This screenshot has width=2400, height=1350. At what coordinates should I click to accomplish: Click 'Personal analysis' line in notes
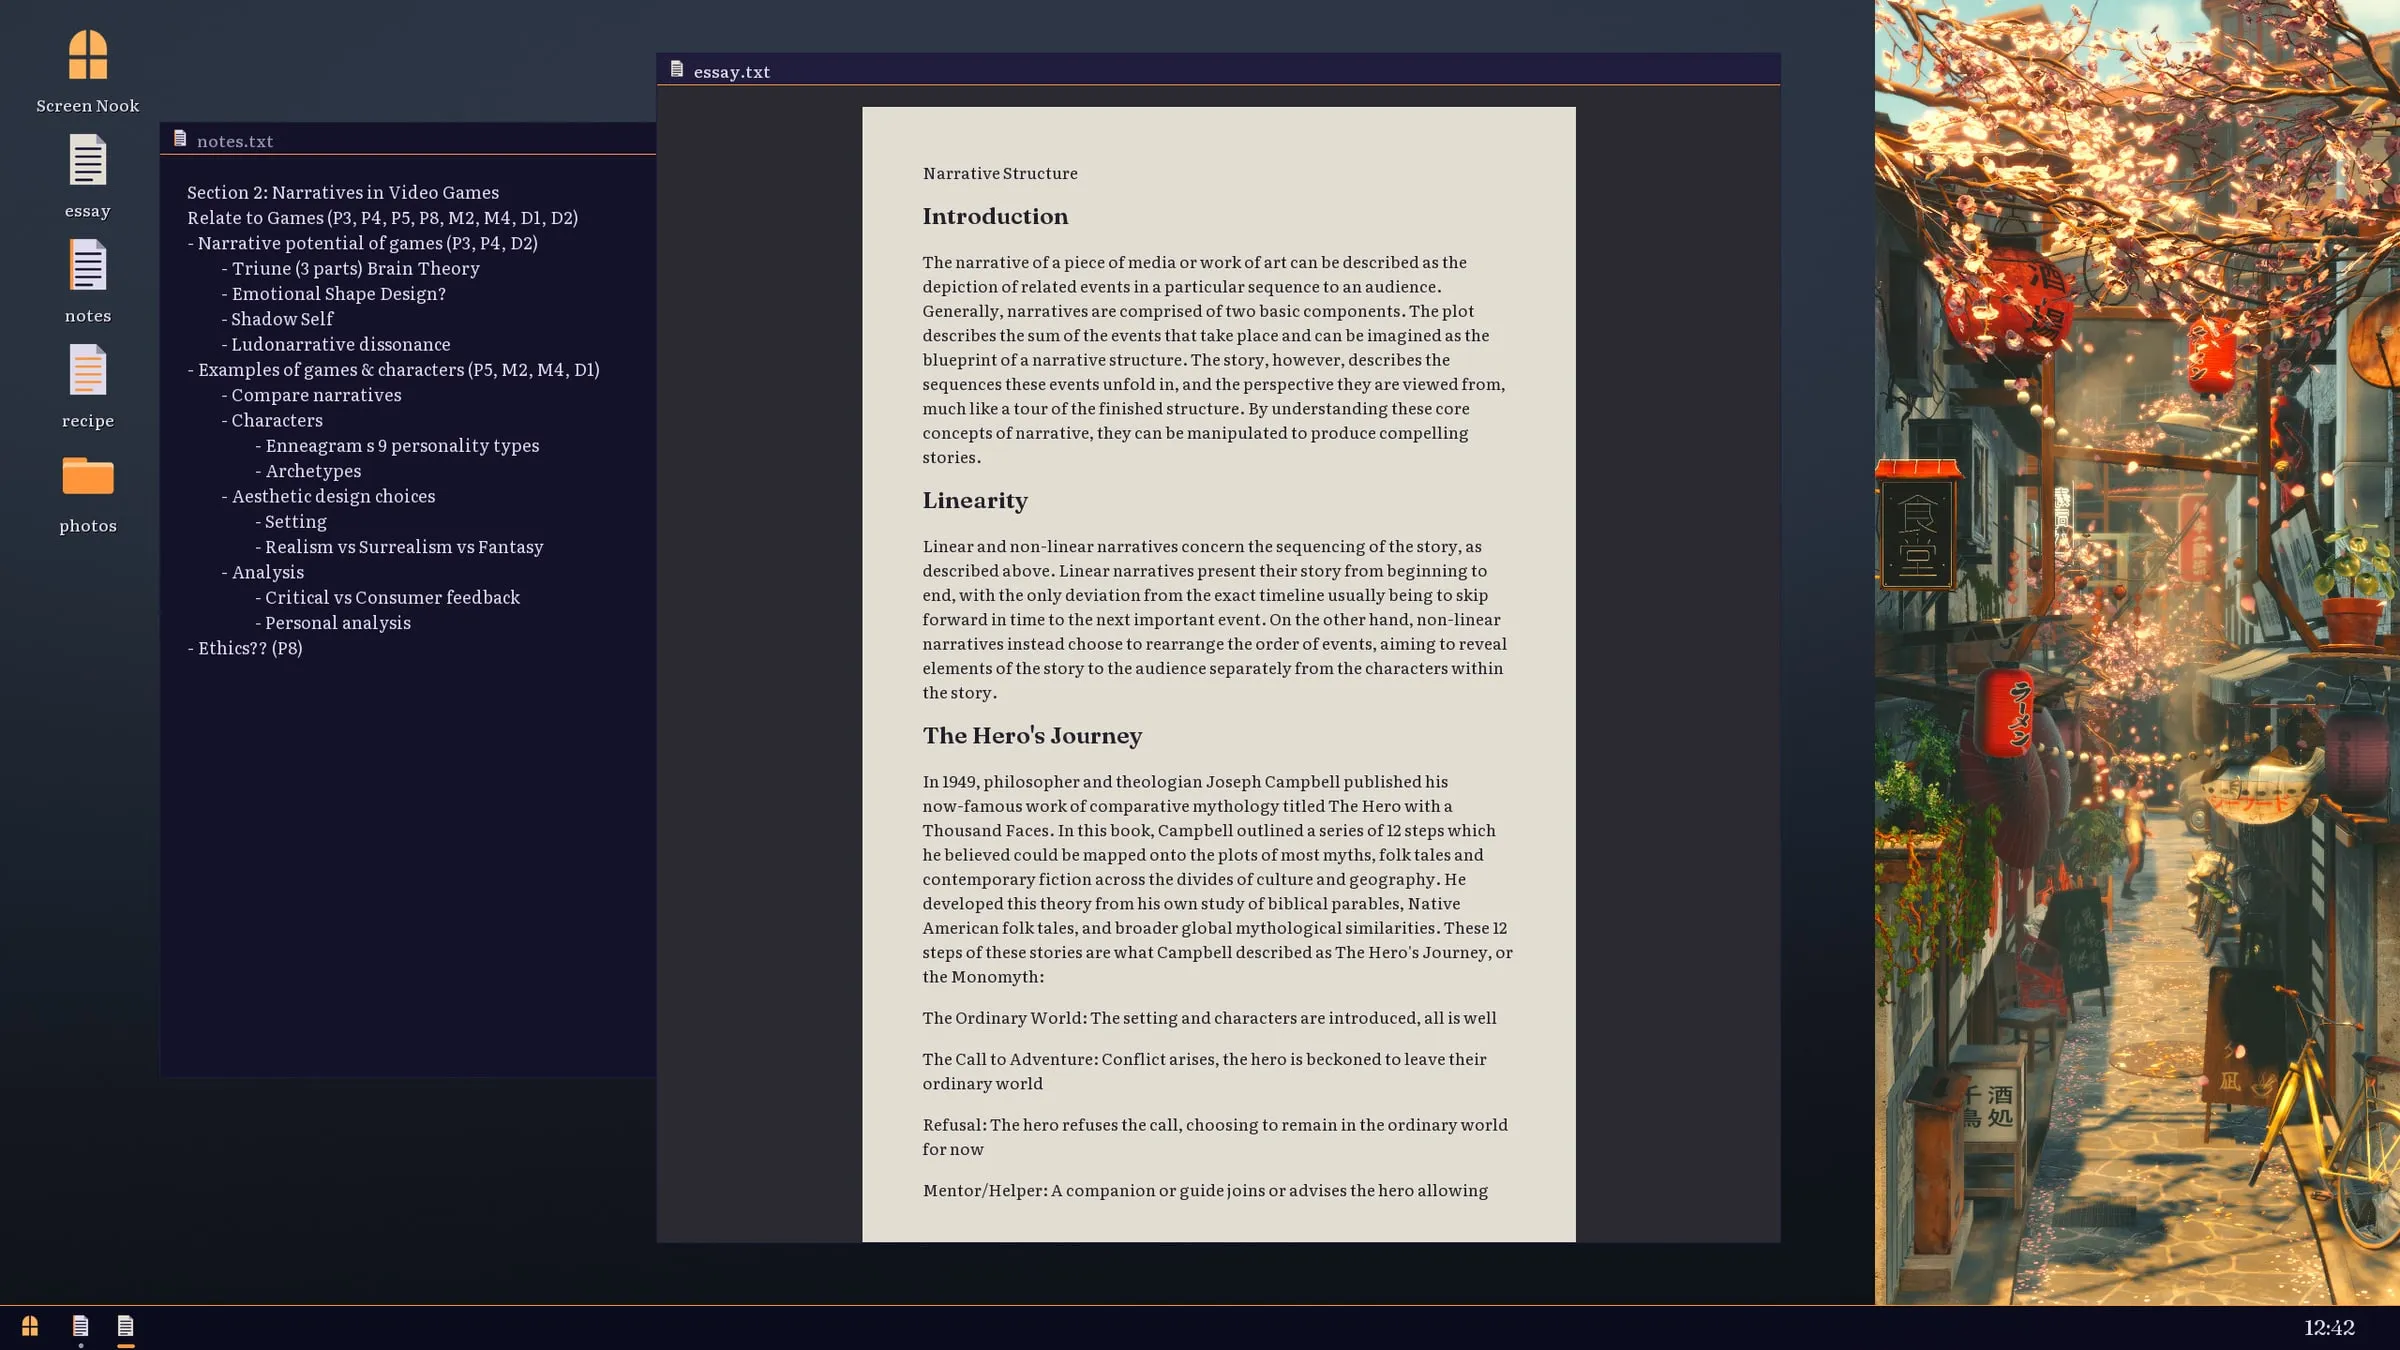pyautogui.click(x=333, y=623)
